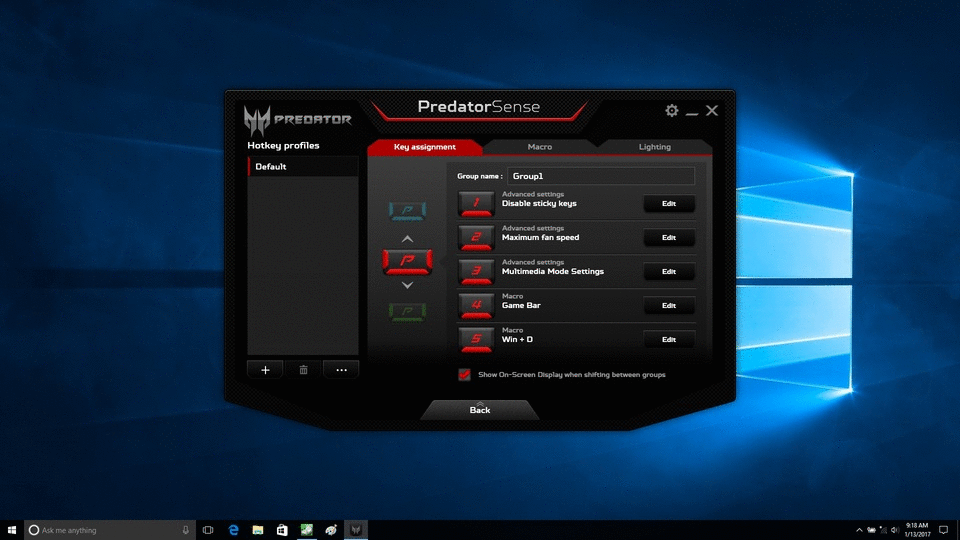Select the red P group key

[407, 261]
